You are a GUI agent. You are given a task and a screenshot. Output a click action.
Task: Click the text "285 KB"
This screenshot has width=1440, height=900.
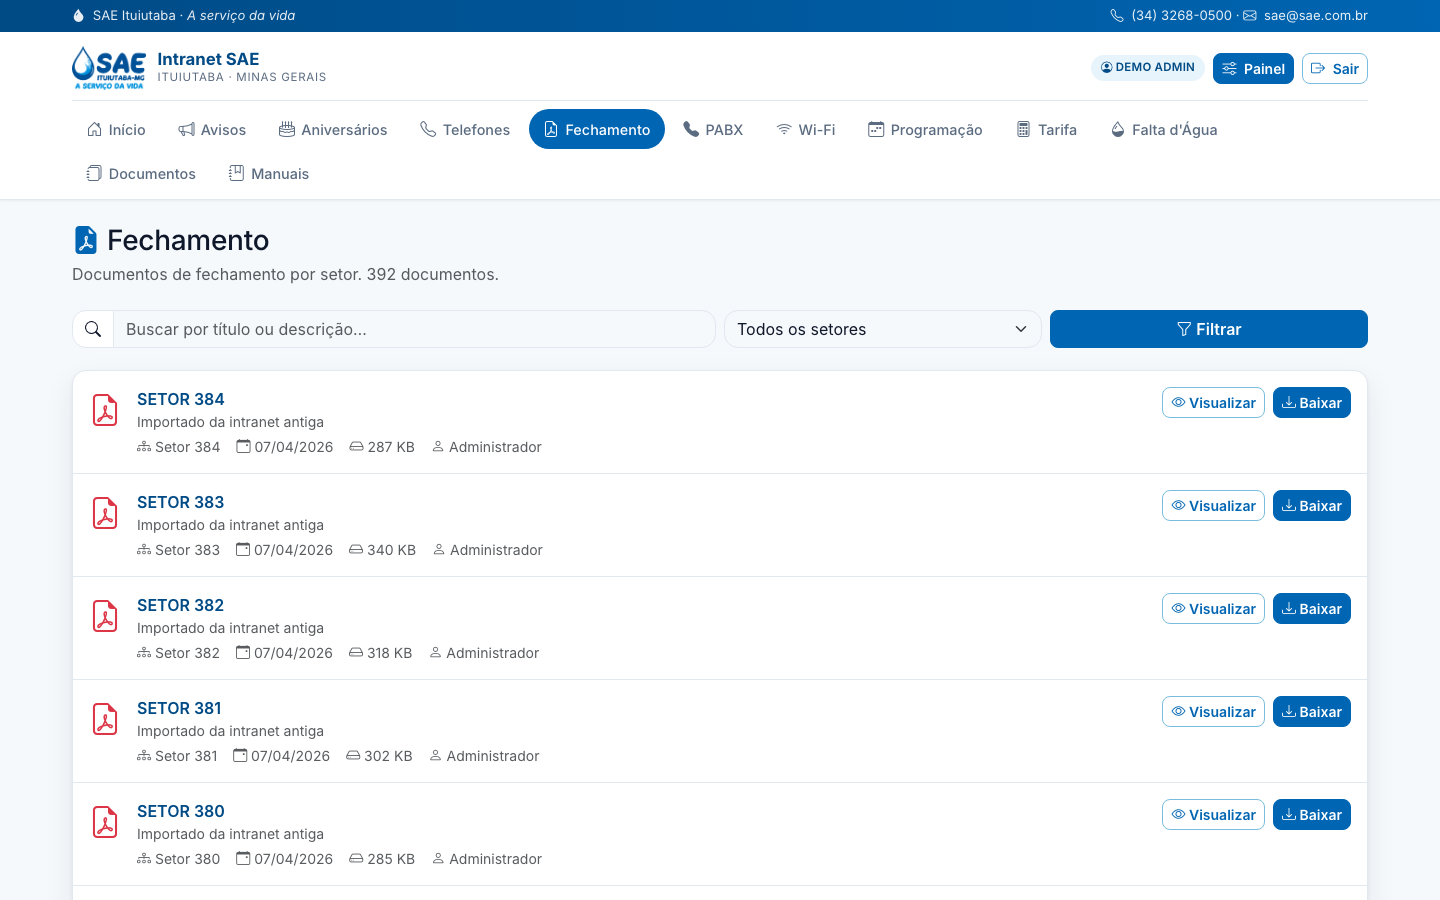pyautogui.click(x=391, y=859)
